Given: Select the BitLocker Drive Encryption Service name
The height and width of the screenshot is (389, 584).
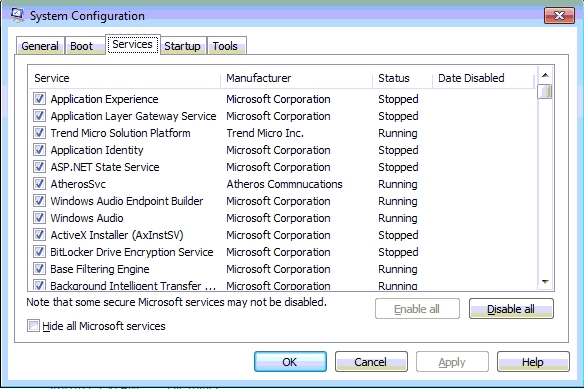Looking at the screenshot, I should pos(131,252).
